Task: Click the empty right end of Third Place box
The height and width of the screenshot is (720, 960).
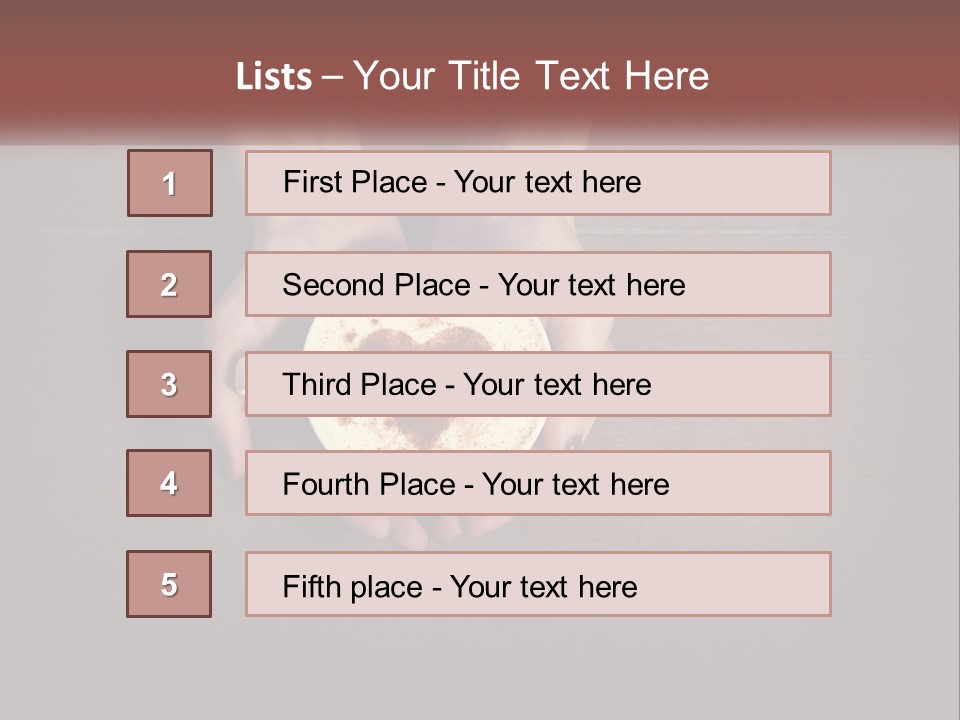Action: [760, 384]
